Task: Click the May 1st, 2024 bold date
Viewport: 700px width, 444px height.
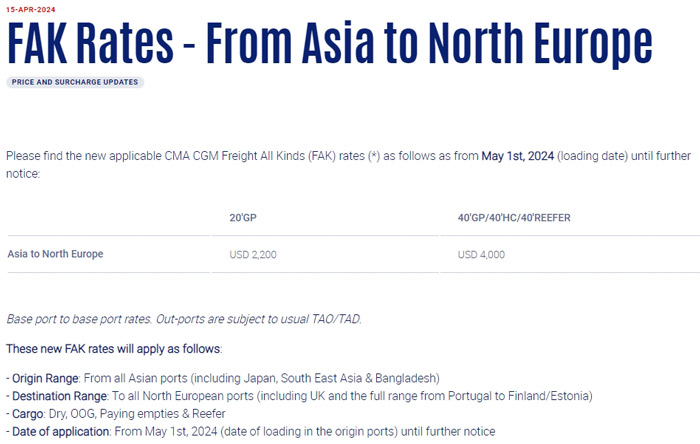Action: 517,156
